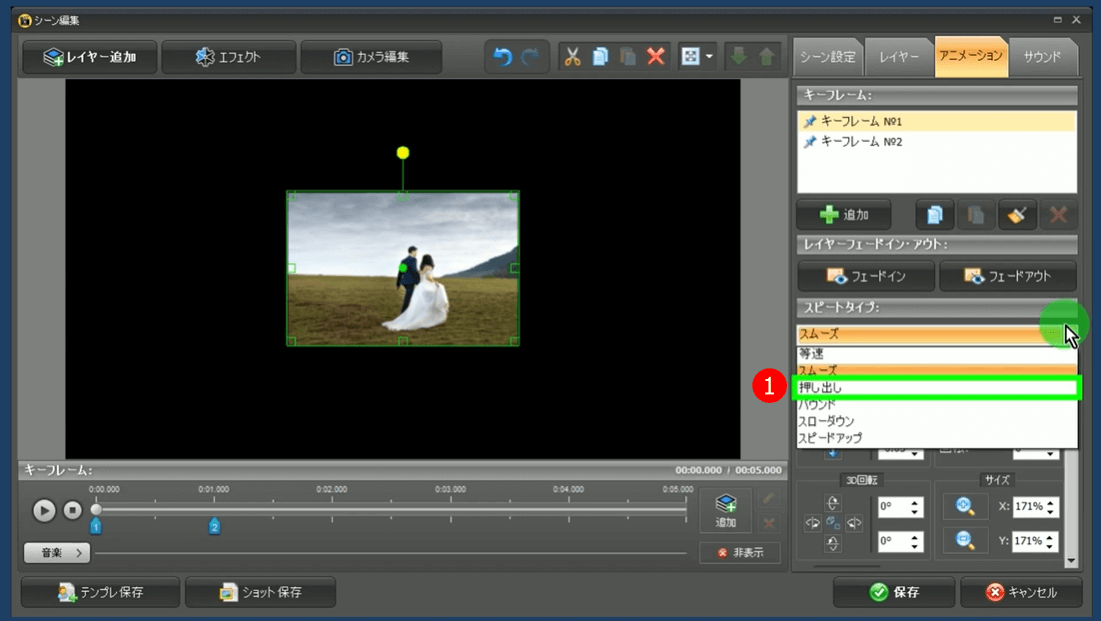Click the scissors cut icon

coord(572,57)
